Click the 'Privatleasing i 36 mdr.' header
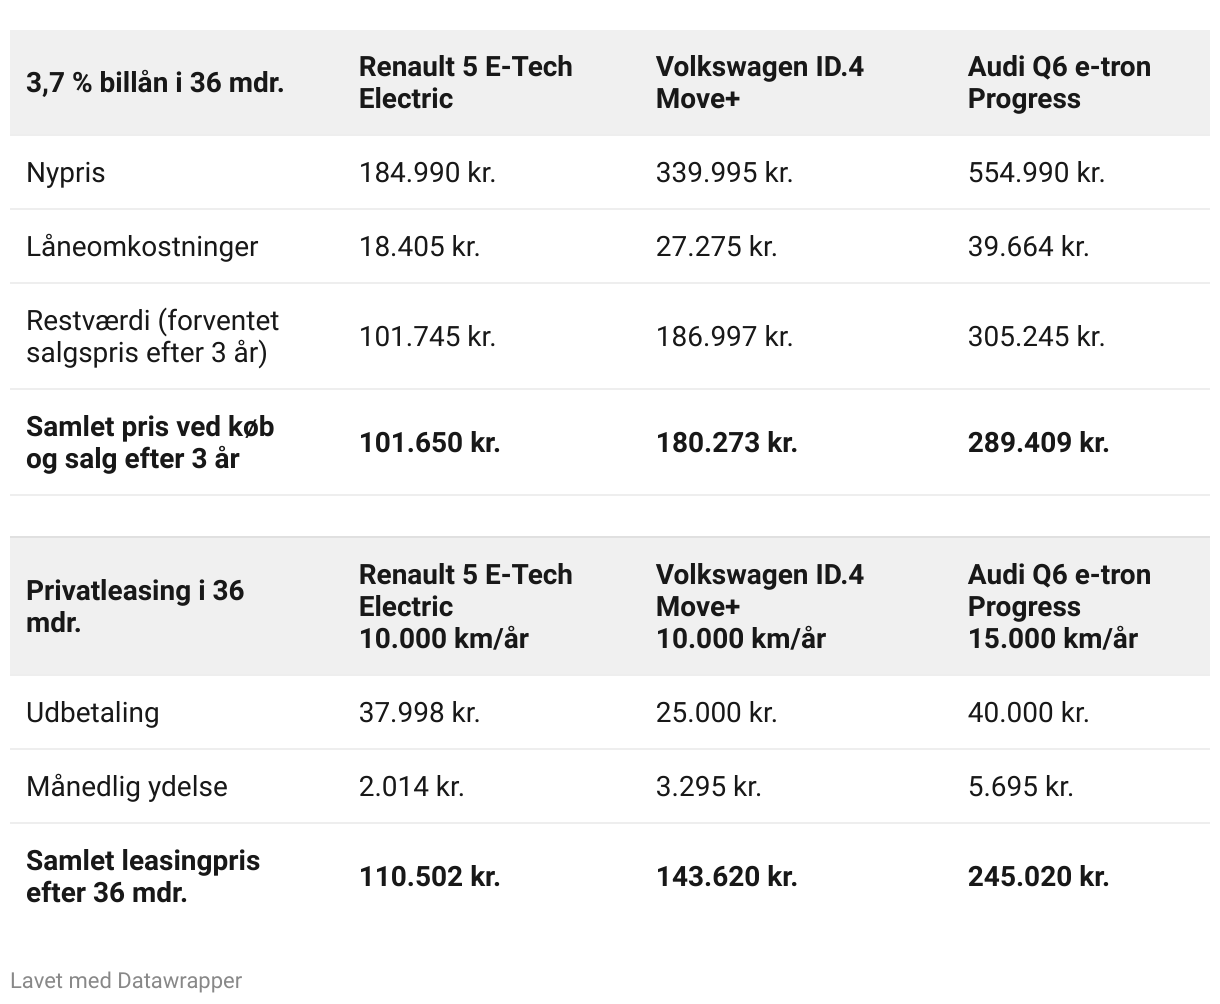This screenshot has height=1004, width=1220. [135, 606]
